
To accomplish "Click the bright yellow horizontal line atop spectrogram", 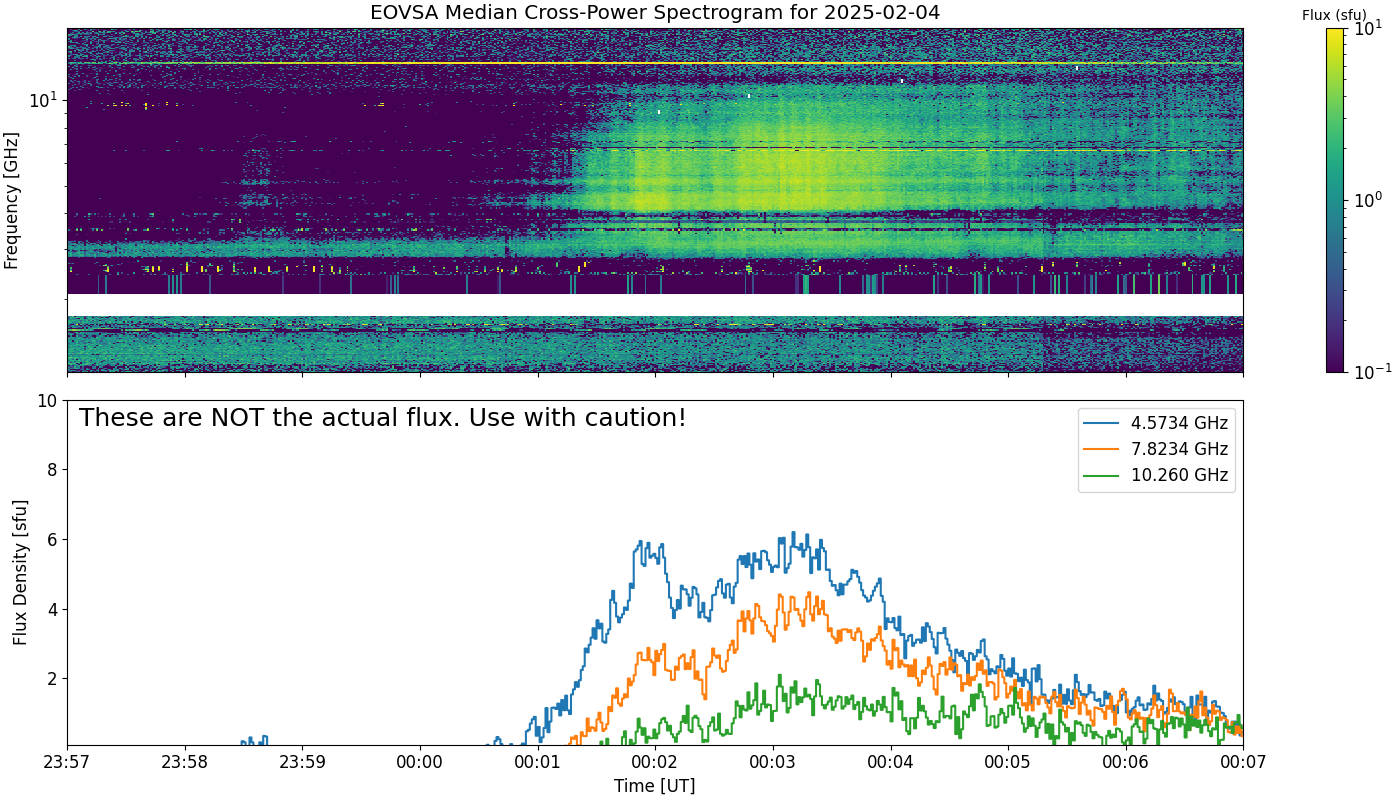I will click(655, 63).
